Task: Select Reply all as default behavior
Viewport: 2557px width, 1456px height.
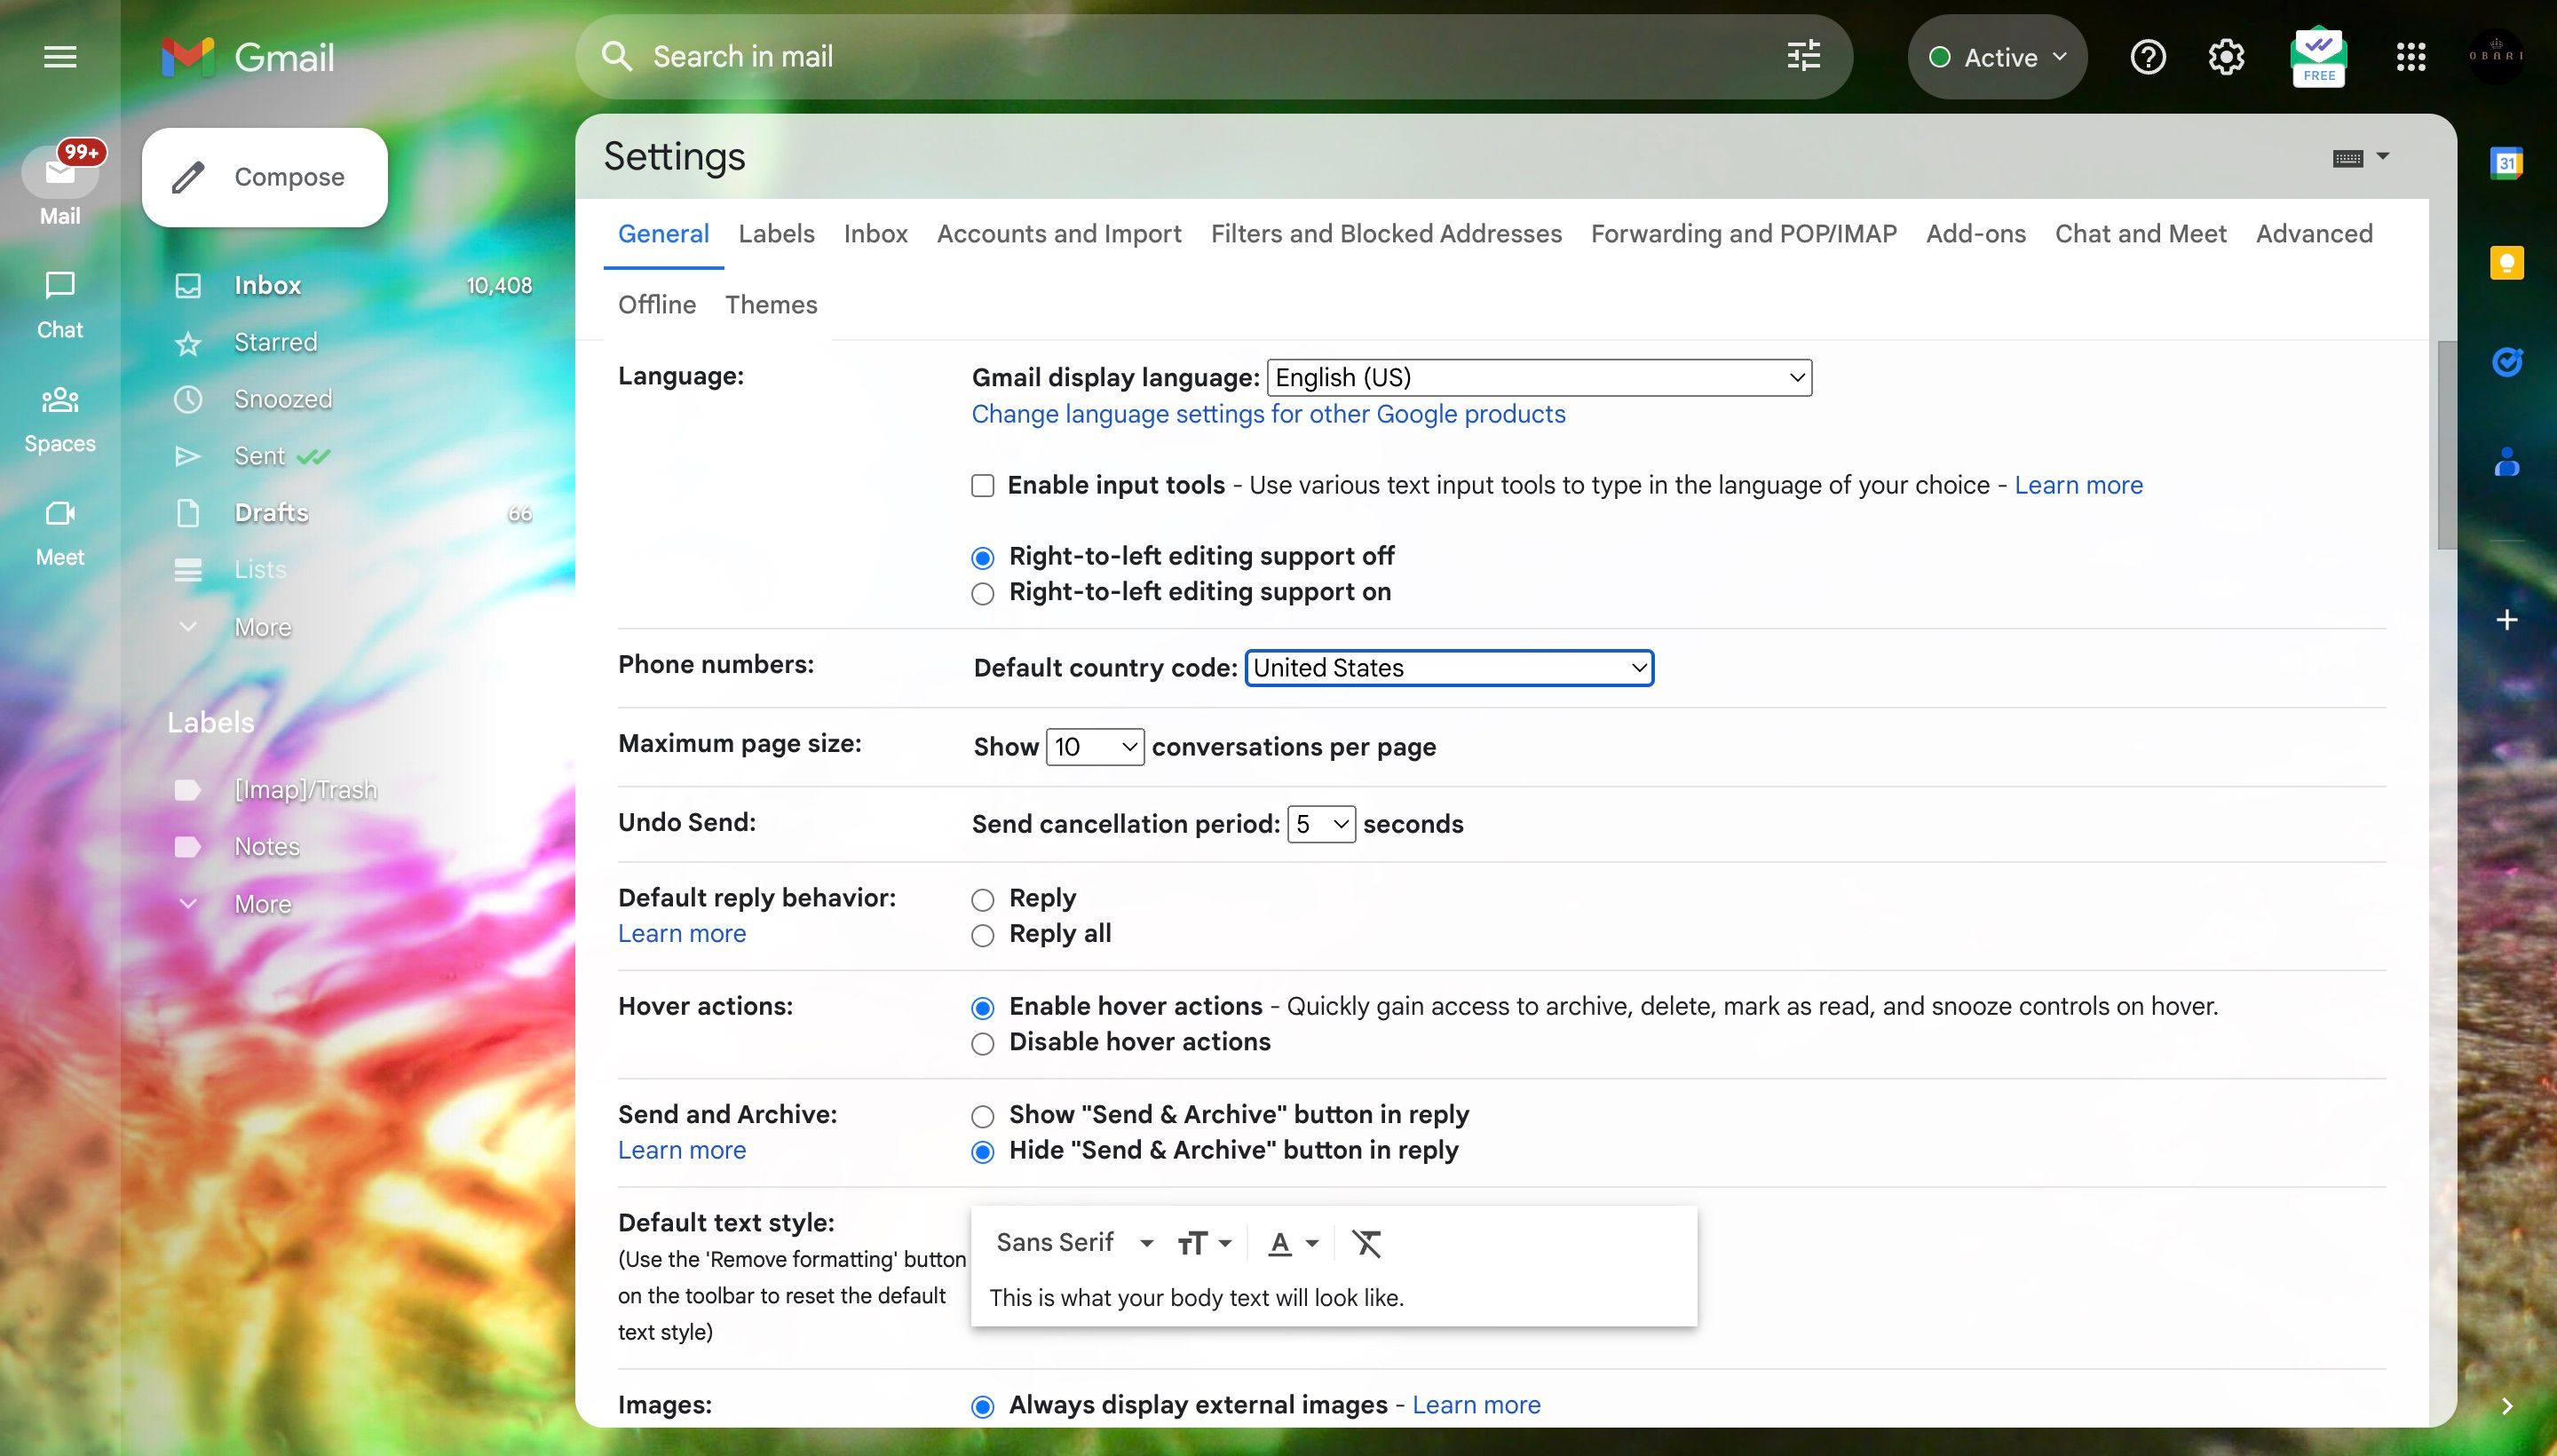Action: (x=982, y=935)
